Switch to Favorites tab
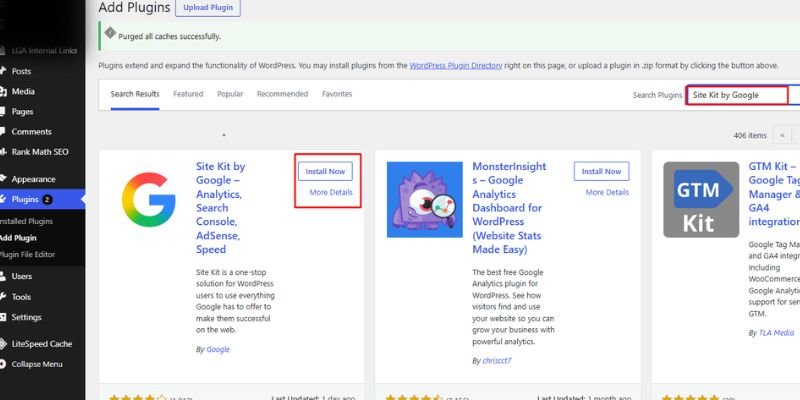Image resolution: width=800 pixels, height=400 pixels. [337, 94]
